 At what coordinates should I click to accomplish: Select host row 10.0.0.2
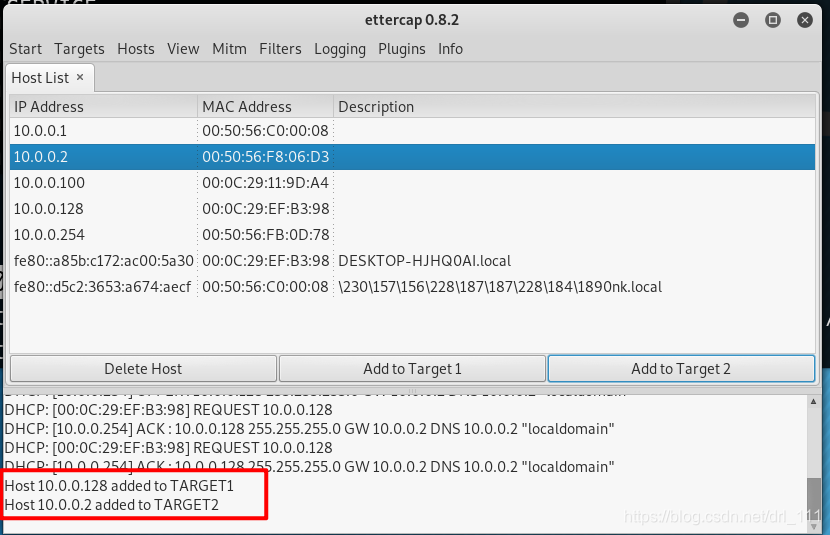coord(412,157)
